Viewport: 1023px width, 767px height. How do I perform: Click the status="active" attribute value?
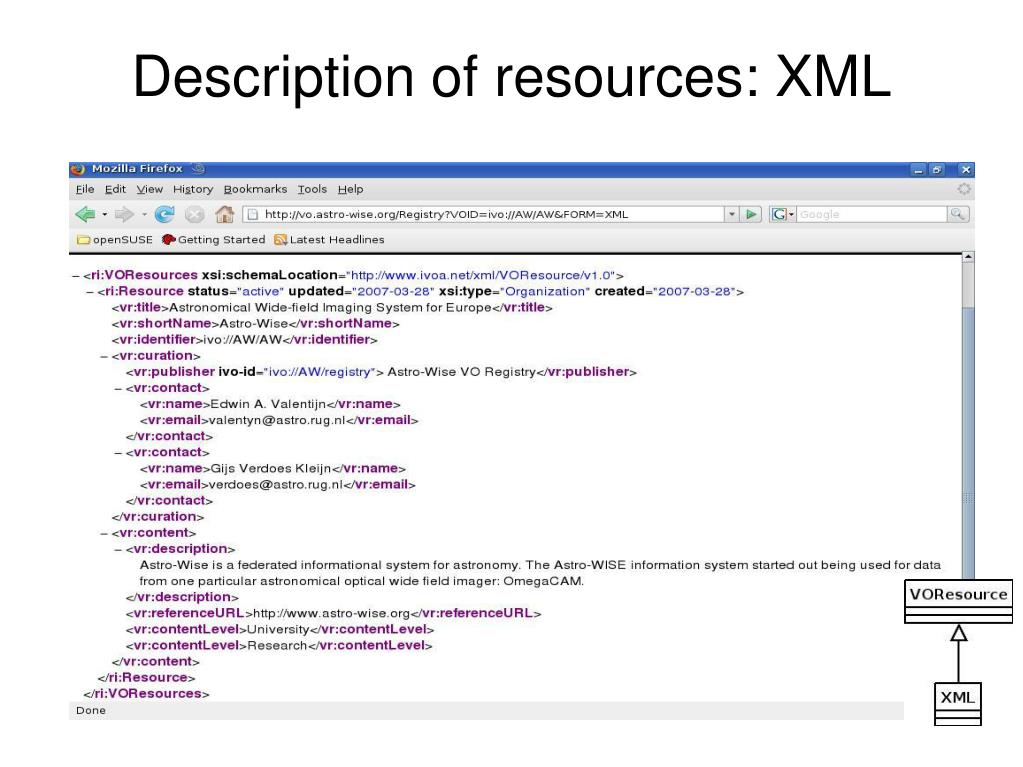tap(260, 292)
